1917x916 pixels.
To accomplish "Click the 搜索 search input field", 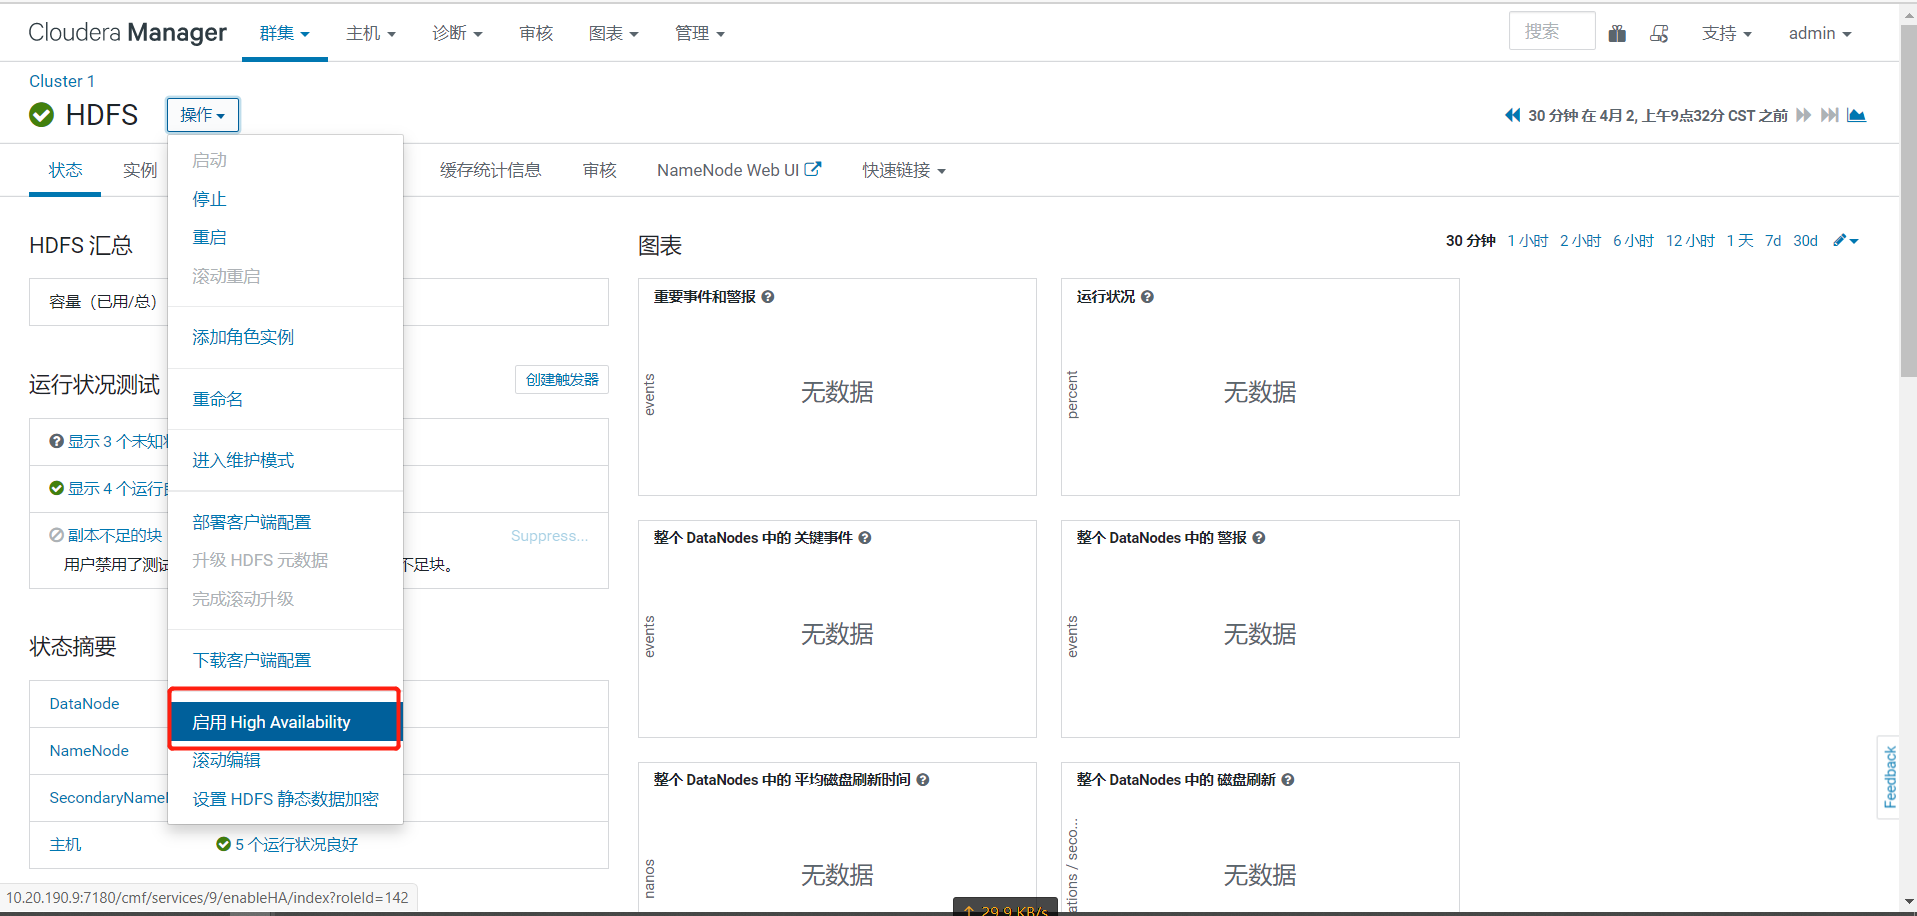I will tap(1552, 31).
